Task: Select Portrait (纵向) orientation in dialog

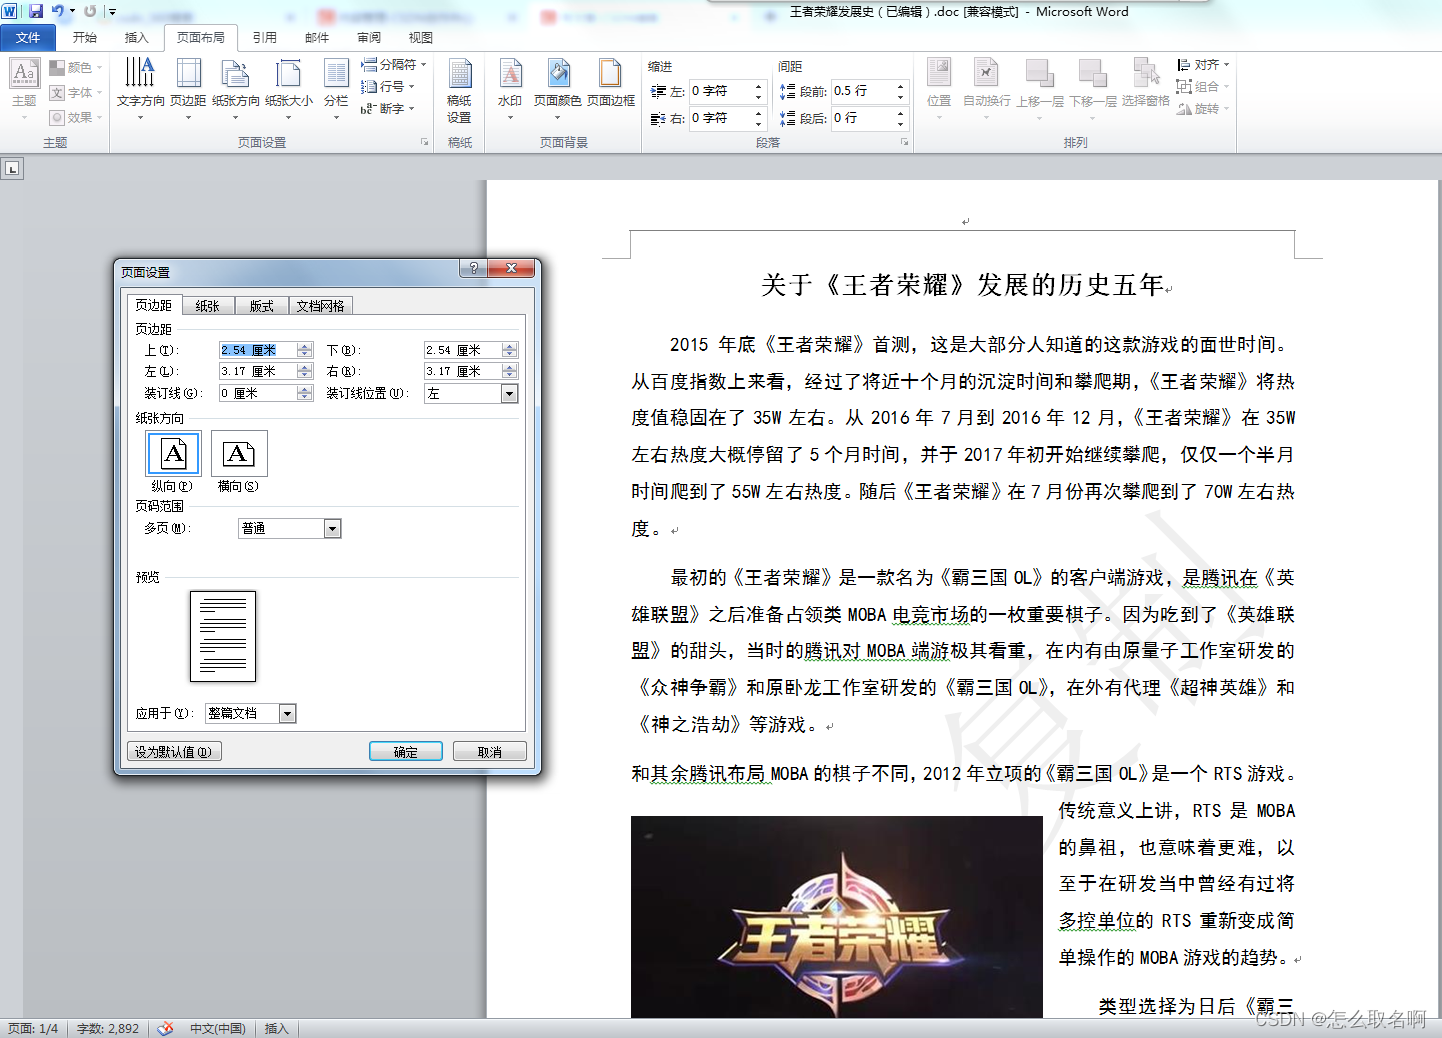Action: [x=174, y=455]
